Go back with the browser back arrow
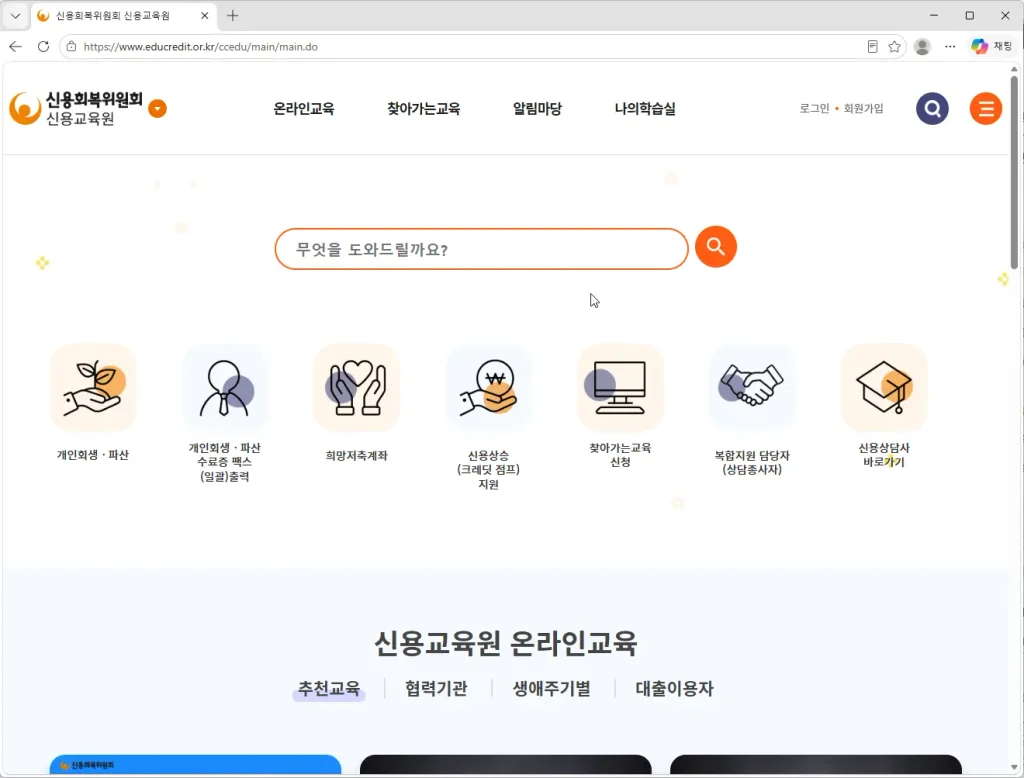 click(x=16, y=46)
